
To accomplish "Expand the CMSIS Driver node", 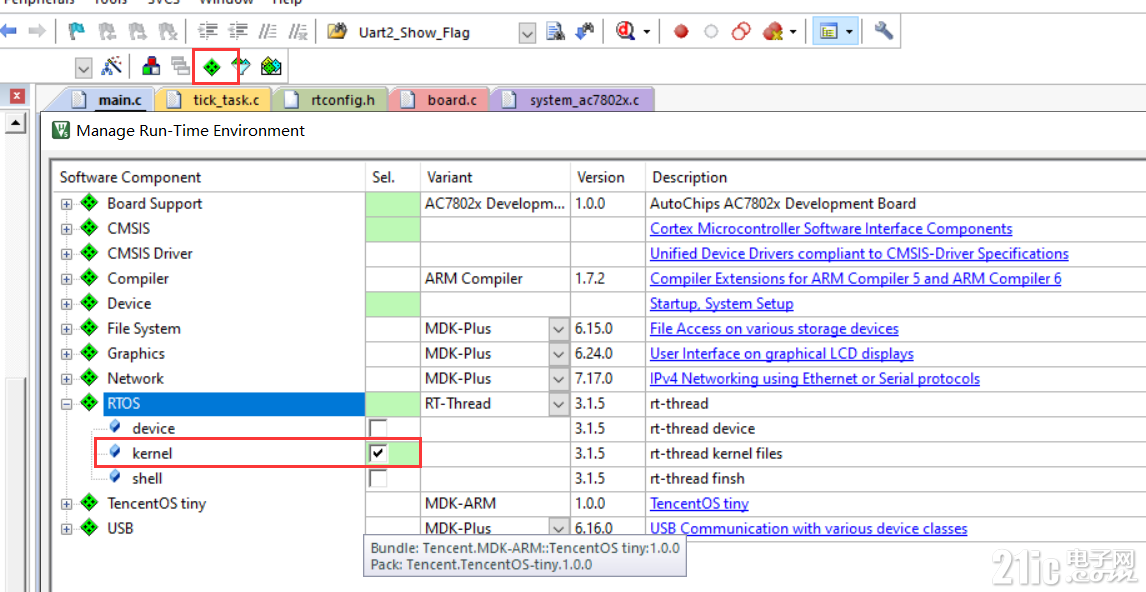I will coord(67,254).
